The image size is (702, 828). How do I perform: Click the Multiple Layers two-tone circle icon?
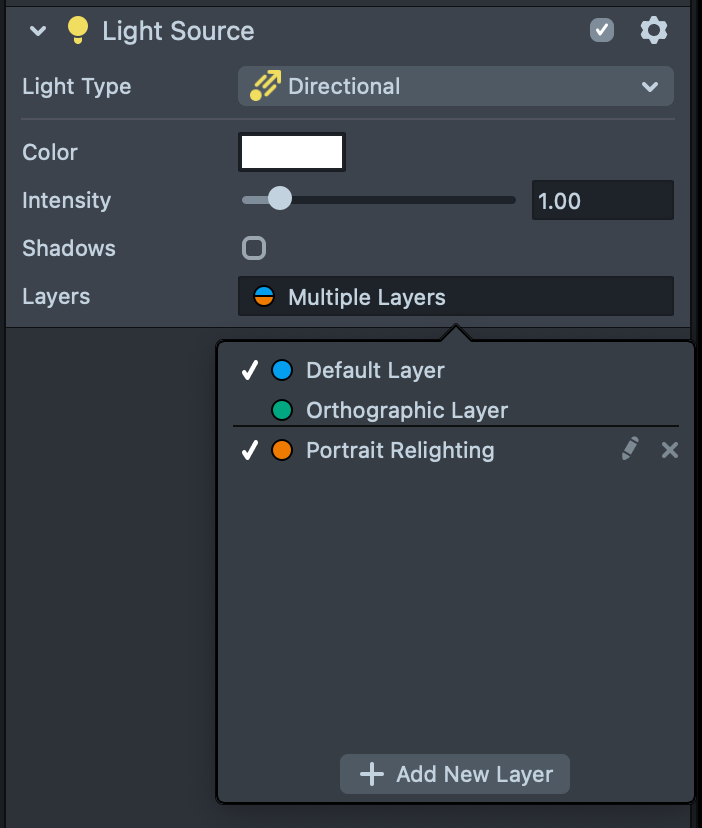tap(264, 297)
